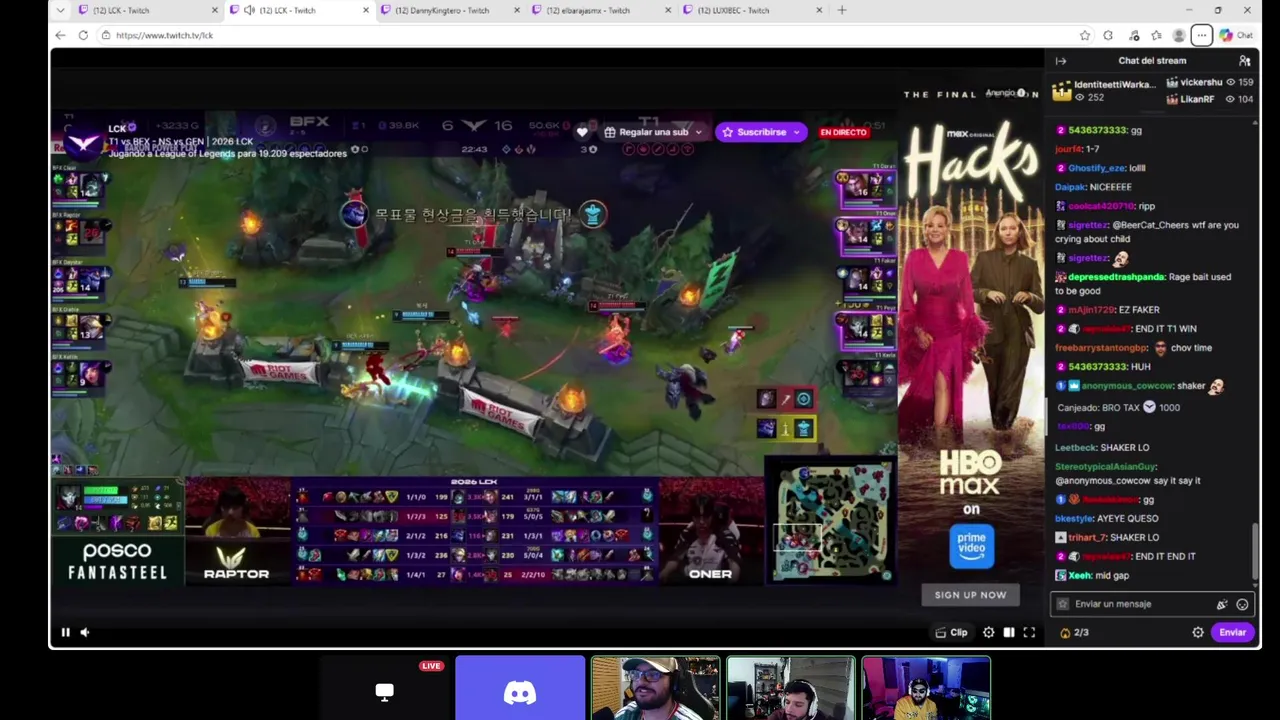This screenshot has width=1280, height=720.
Task: Open the Suscribirse dropdown arrow
Action: click(798, 132)
